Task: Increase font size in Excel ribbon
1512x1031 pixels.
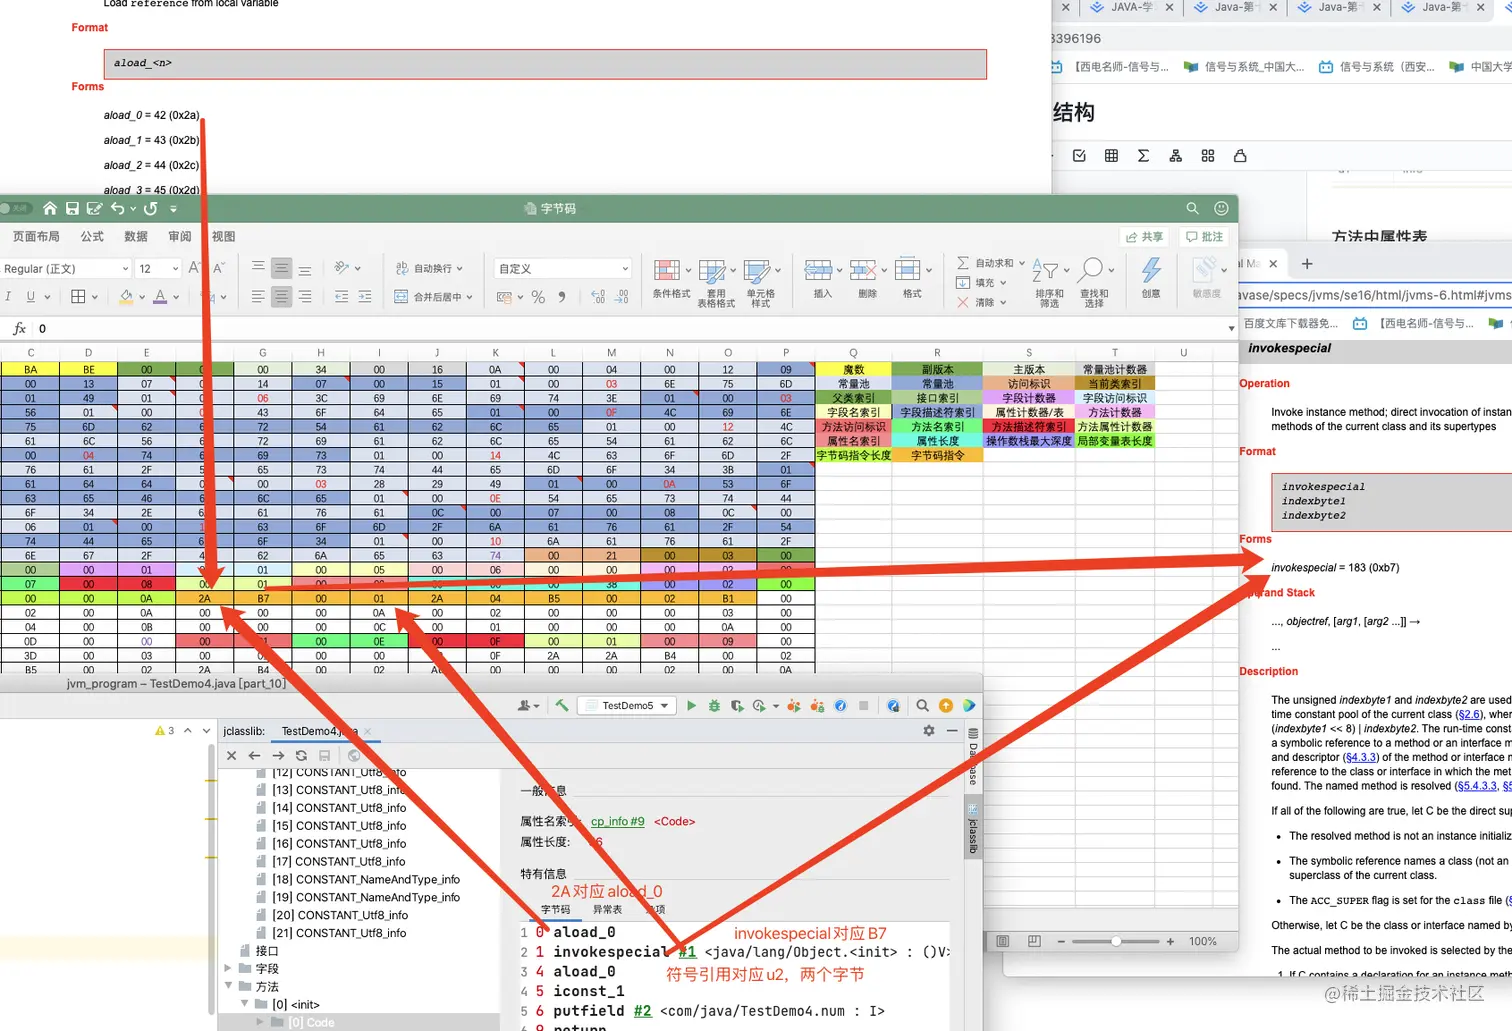Action: pyautogui.click(x=194, y=268)
